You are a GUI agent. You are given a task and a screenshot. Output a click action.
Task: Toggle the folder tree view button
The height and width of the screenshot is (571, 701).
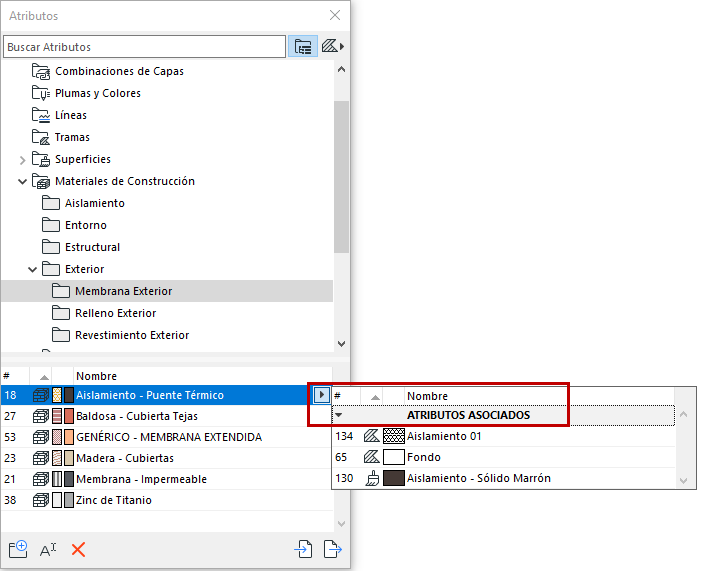[x=303, y=47]
